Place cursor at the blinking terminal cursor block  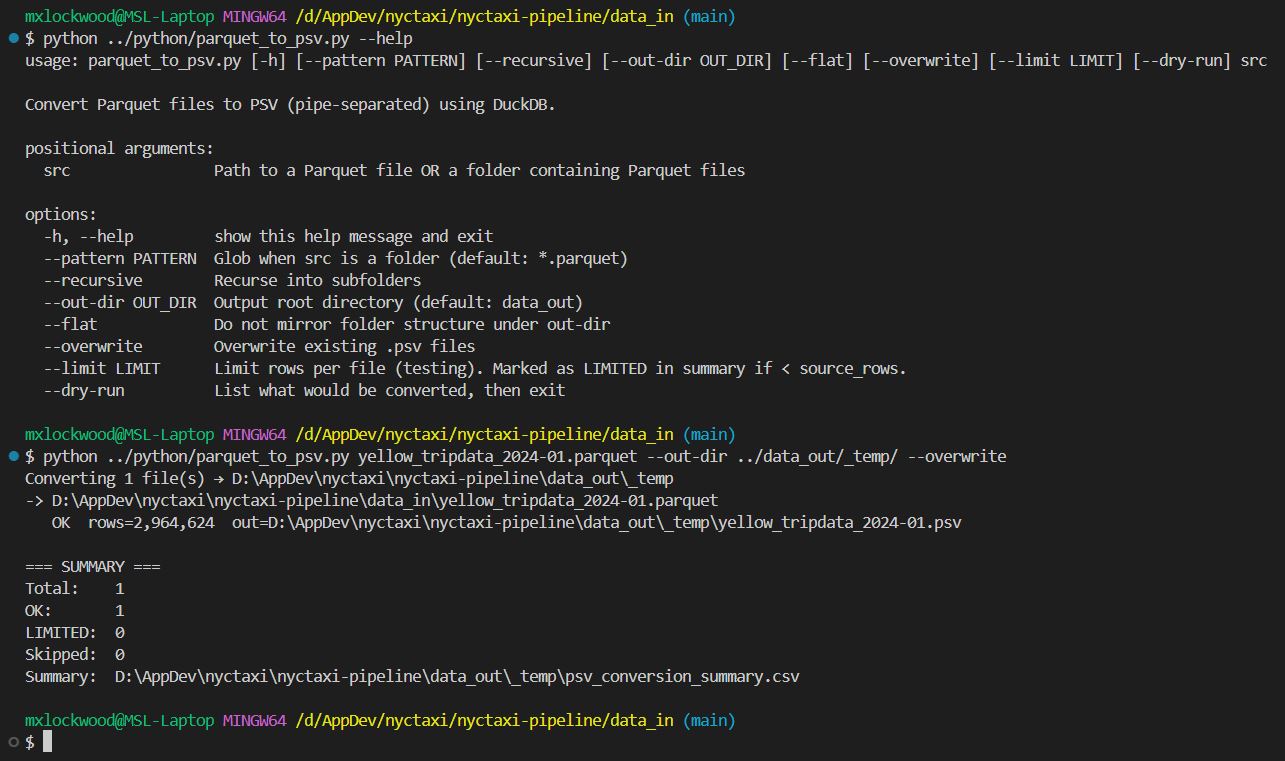click(x=47, y=742)
